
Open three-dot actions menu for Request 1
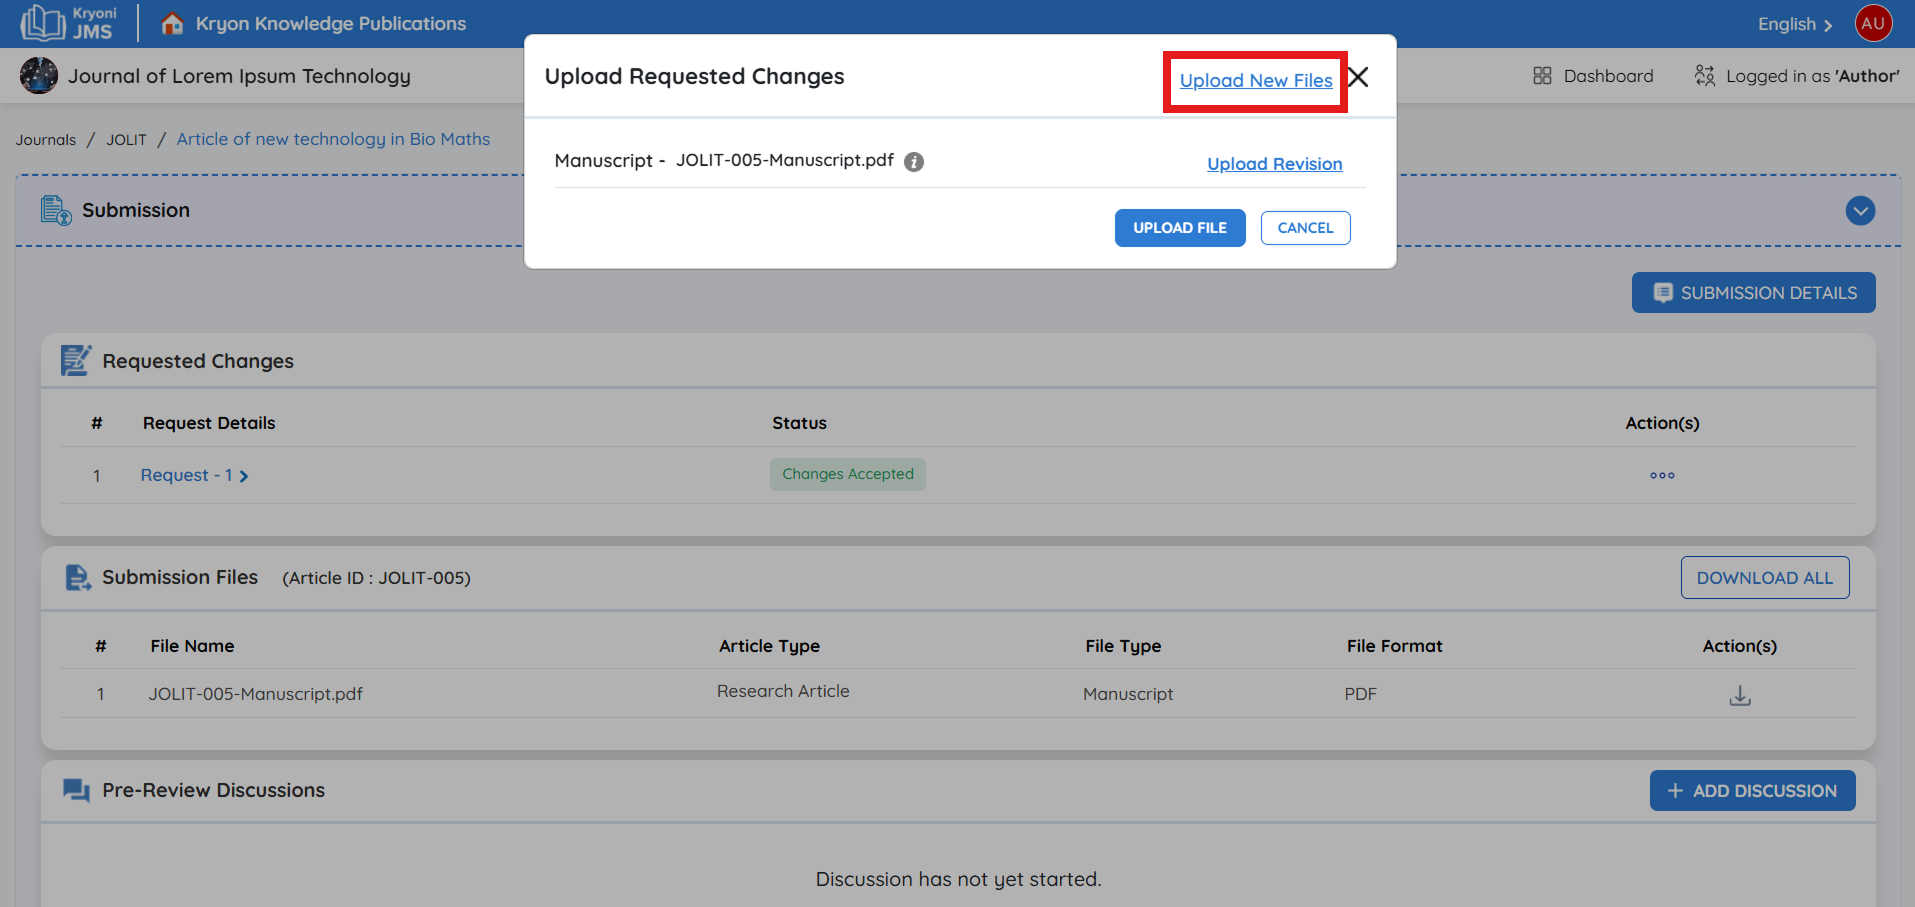coord(1661,476)
